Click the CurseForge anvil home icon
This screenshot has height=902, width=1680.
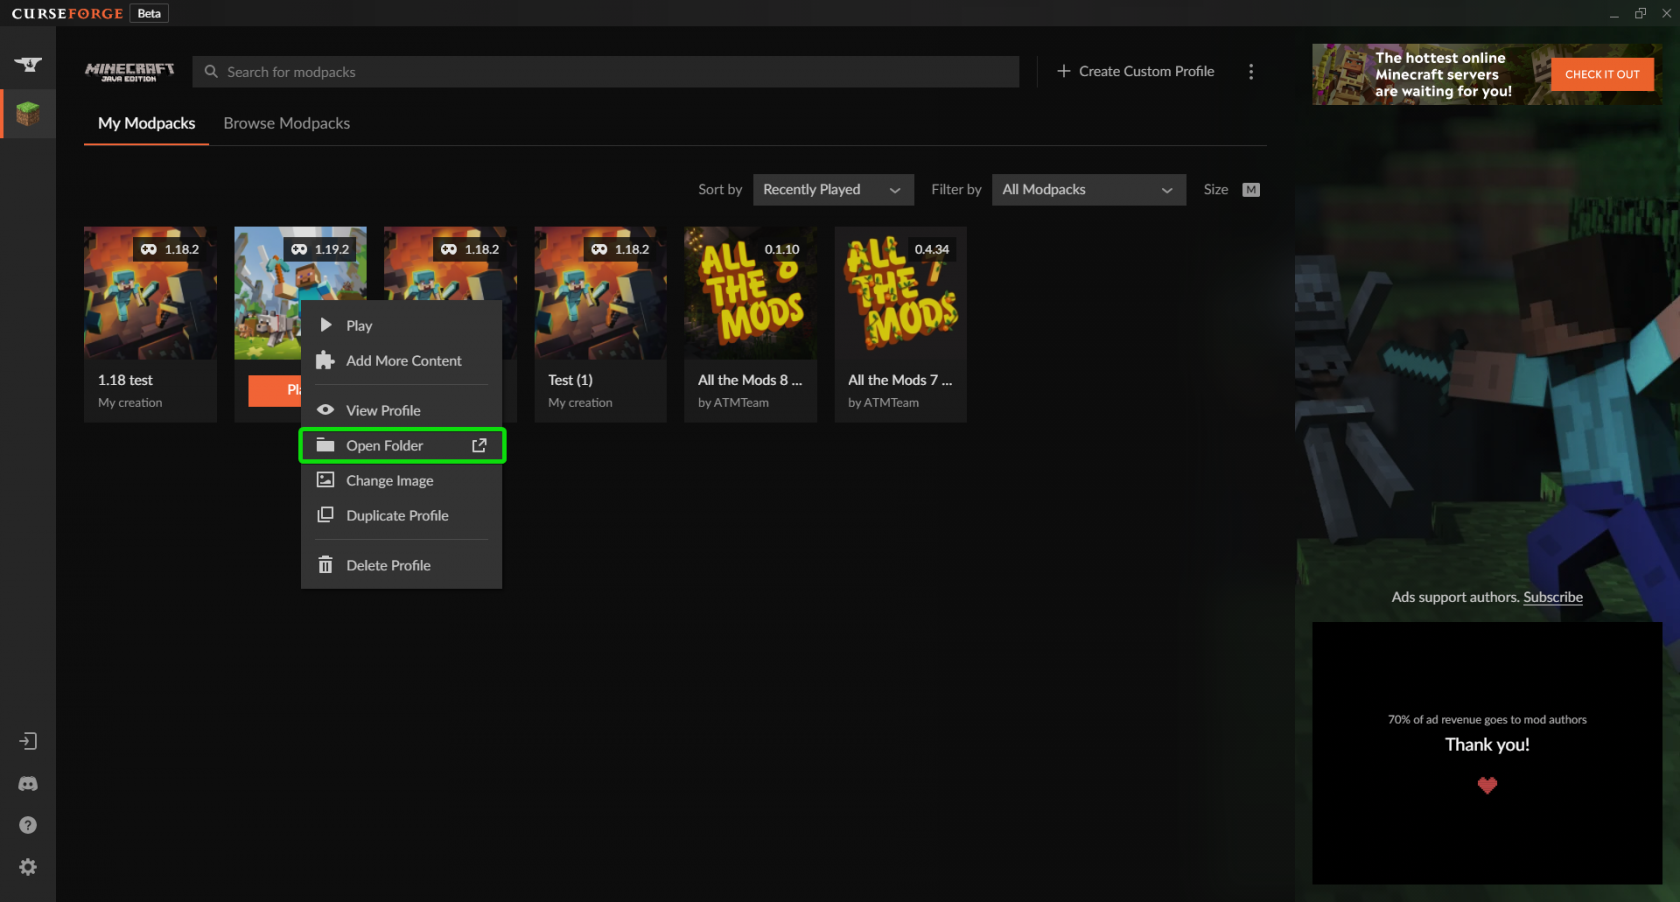[28, 65]
